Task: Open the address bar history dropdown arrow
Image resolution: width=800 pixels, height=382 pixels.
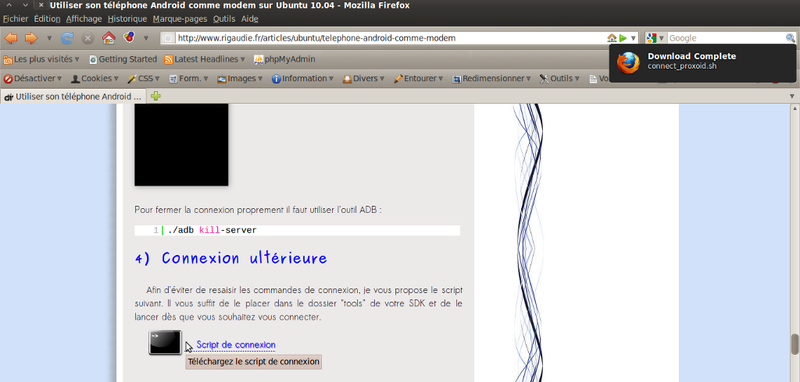Action: point(634,38)
